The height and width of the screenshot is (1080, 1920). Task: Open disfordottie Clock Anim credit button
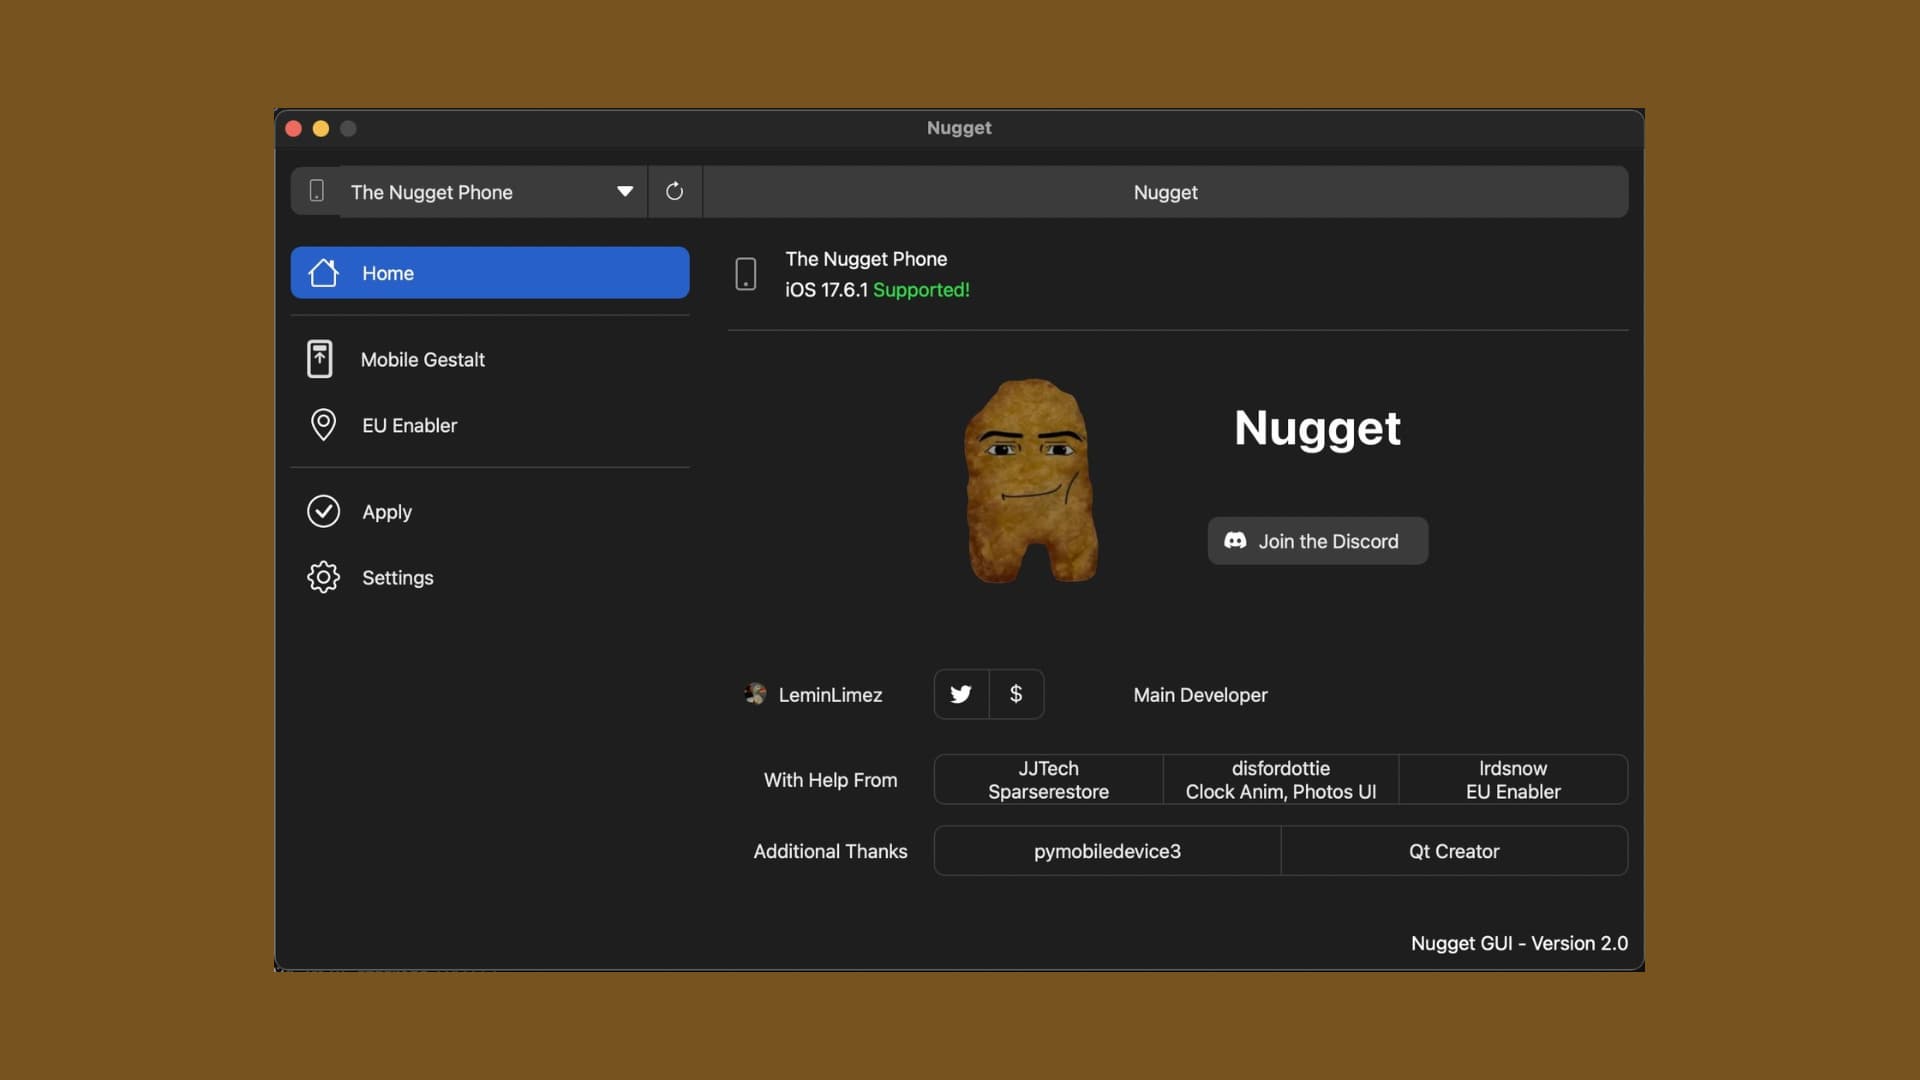(x=1280, y=780)
